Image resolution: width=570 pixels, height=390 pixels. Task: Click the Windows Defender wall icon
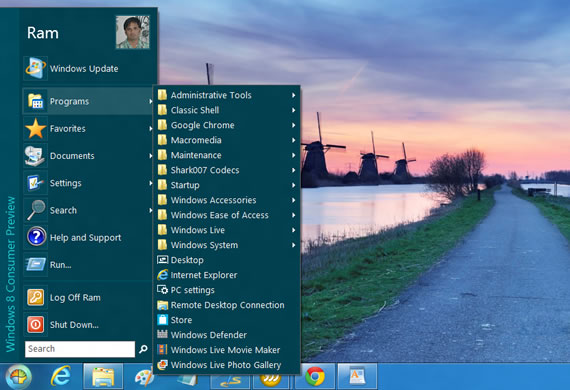162,334
